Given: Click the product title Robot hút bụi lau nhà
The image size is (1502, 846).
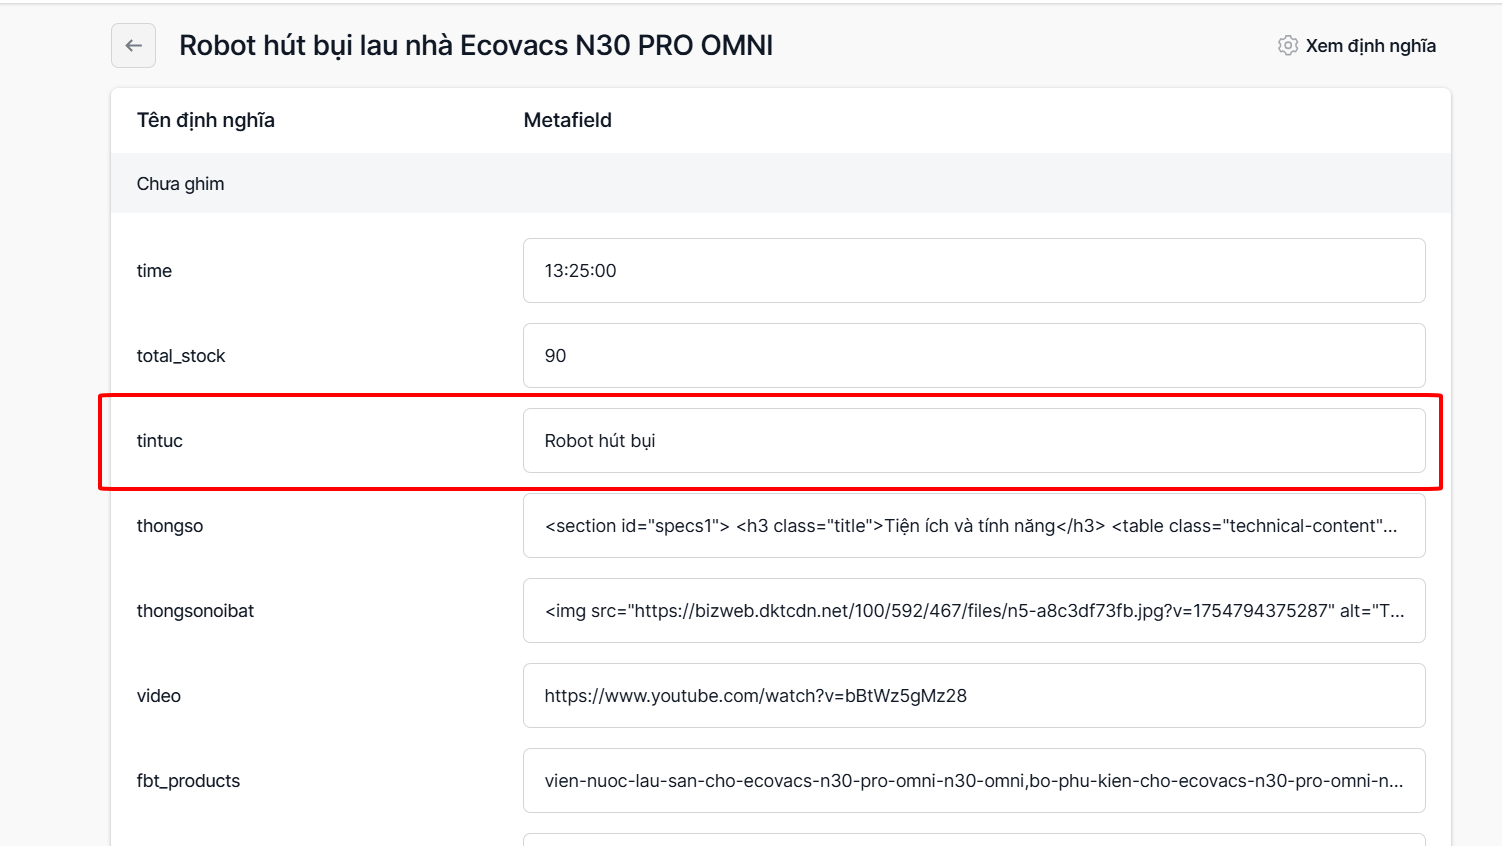Looking at the screenshot, I should 476,46.
